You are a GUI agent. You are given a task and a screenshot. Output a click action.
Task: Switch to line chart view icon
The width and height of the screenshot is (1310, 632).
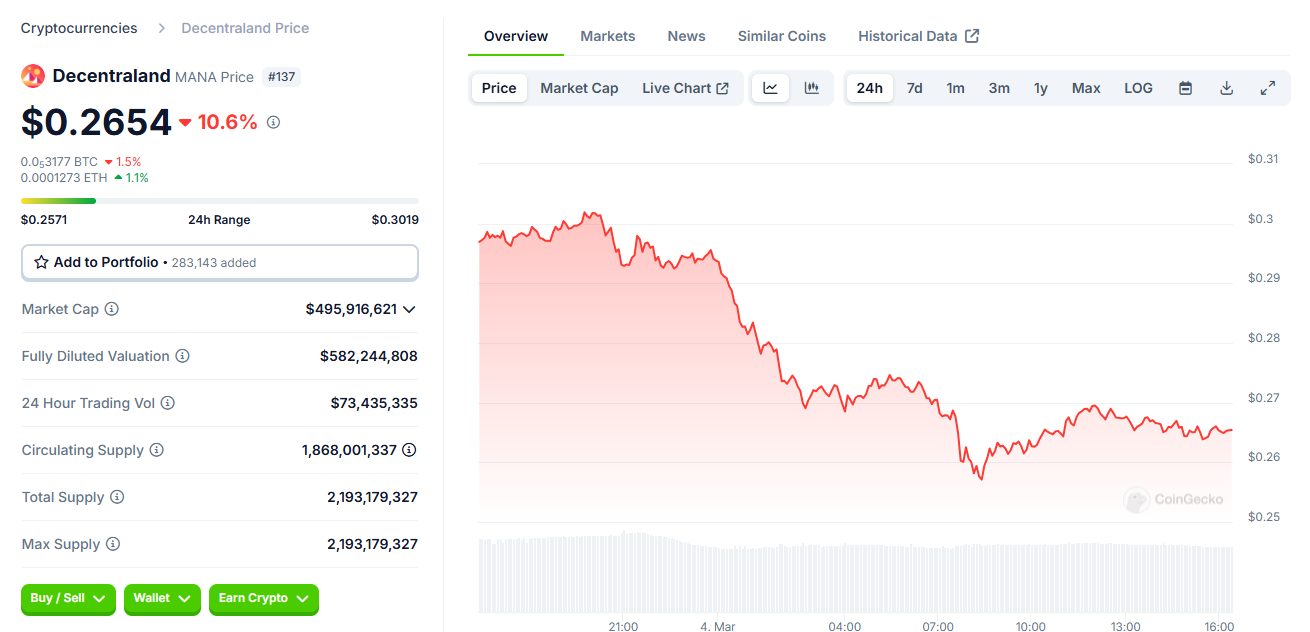point(770,88)
